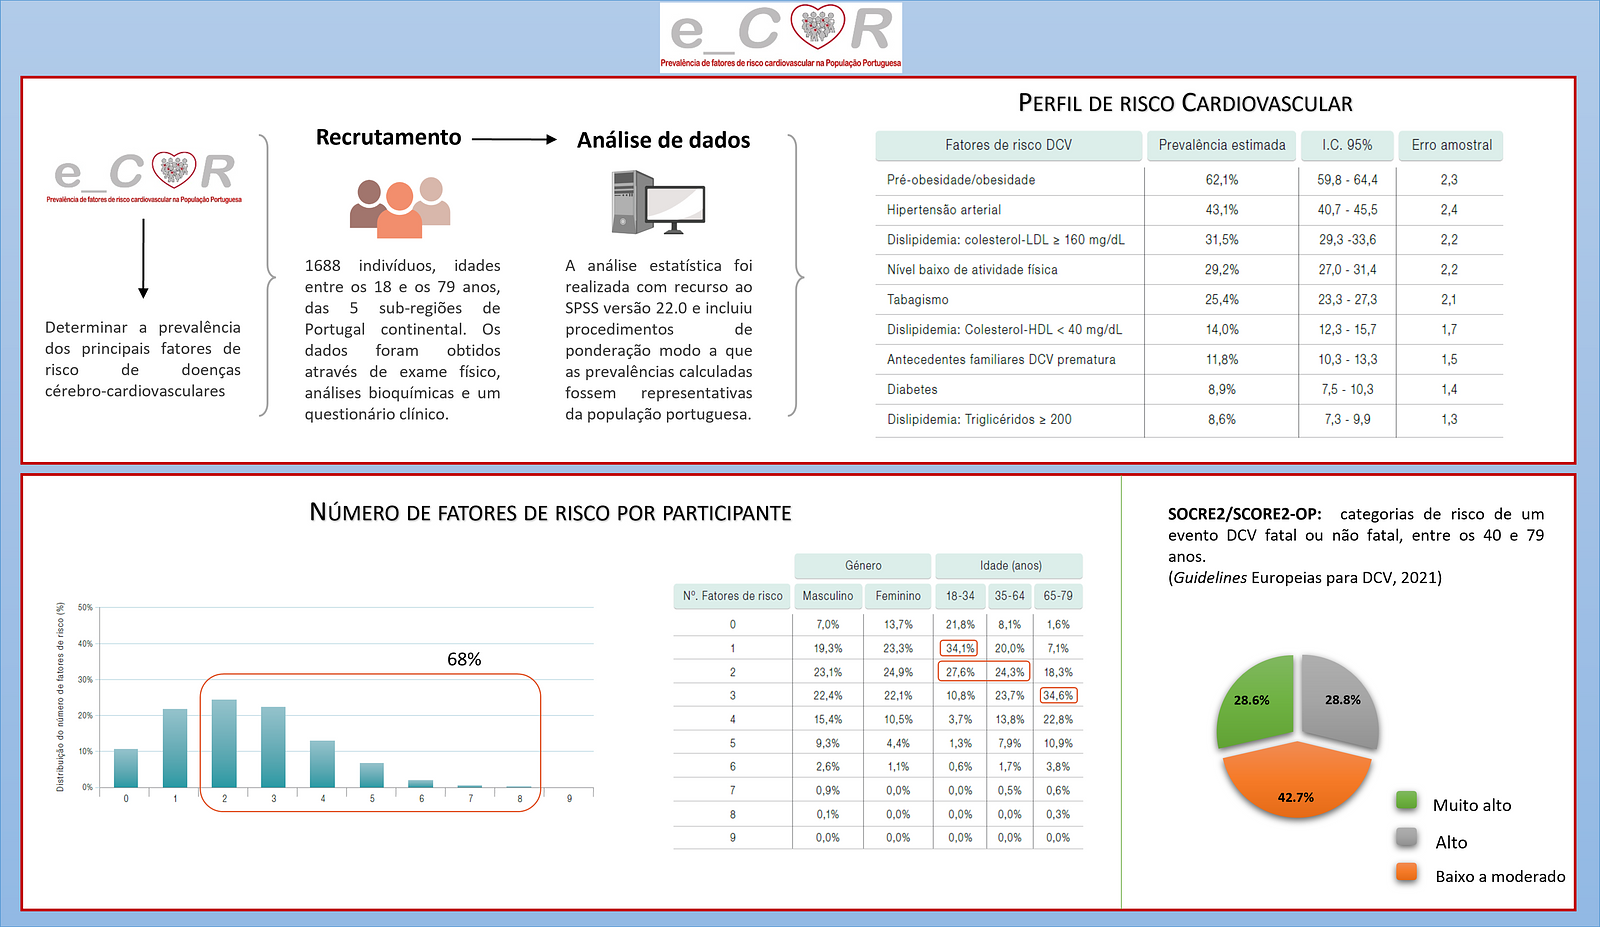
Task: Select the Género table header
Action: [x=863, y=566]
